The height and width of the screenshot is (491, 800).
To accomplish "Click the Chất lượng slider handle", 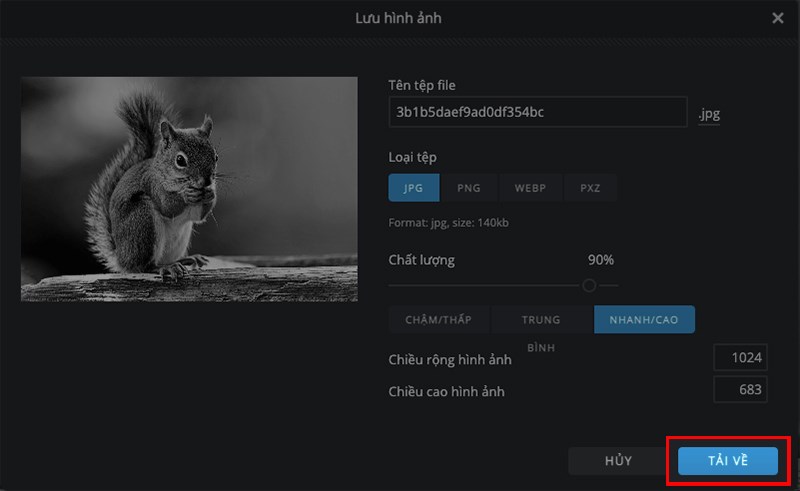I will 589,285.
